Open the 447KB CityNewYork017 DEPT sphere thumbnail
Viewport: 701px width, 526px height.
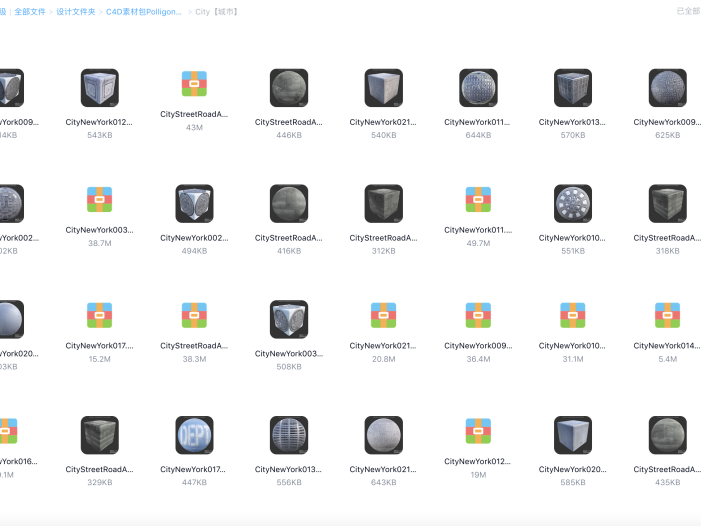click(x=194, y=436)
